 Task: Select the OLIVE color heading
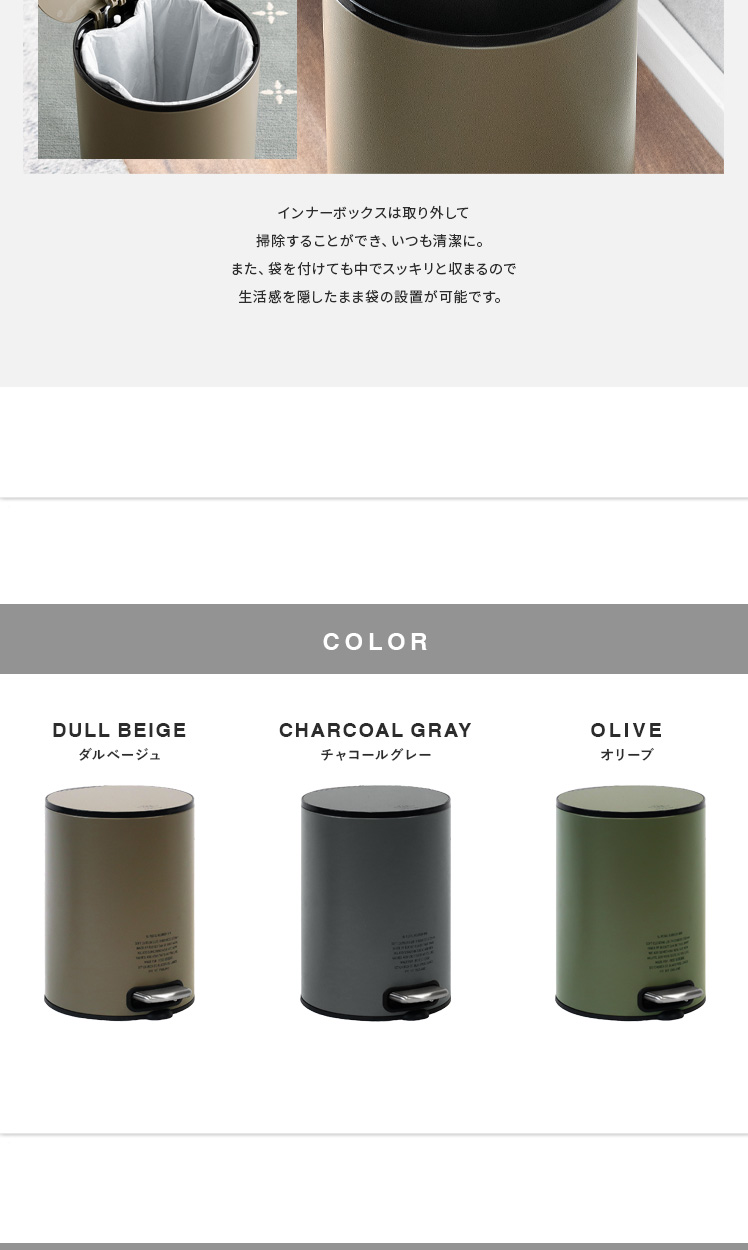coord(627,730)
